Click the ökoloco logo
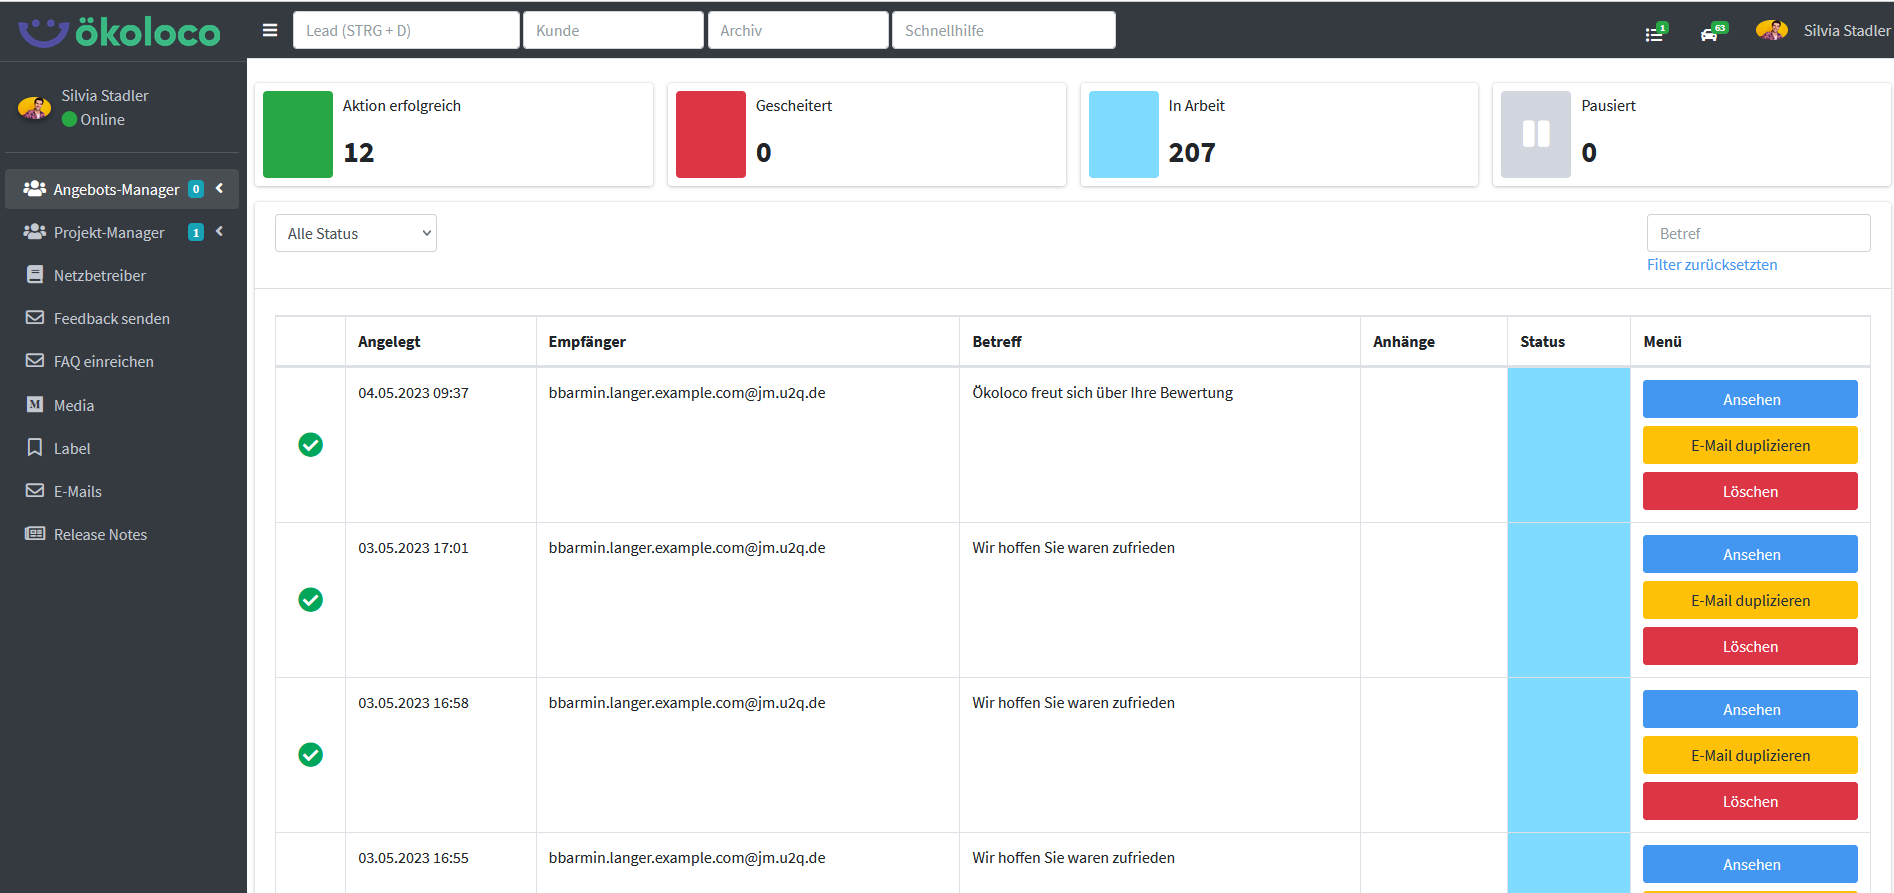Viewport: 1894px width, 893px height. pyautogui.click(x=120, y=32)
